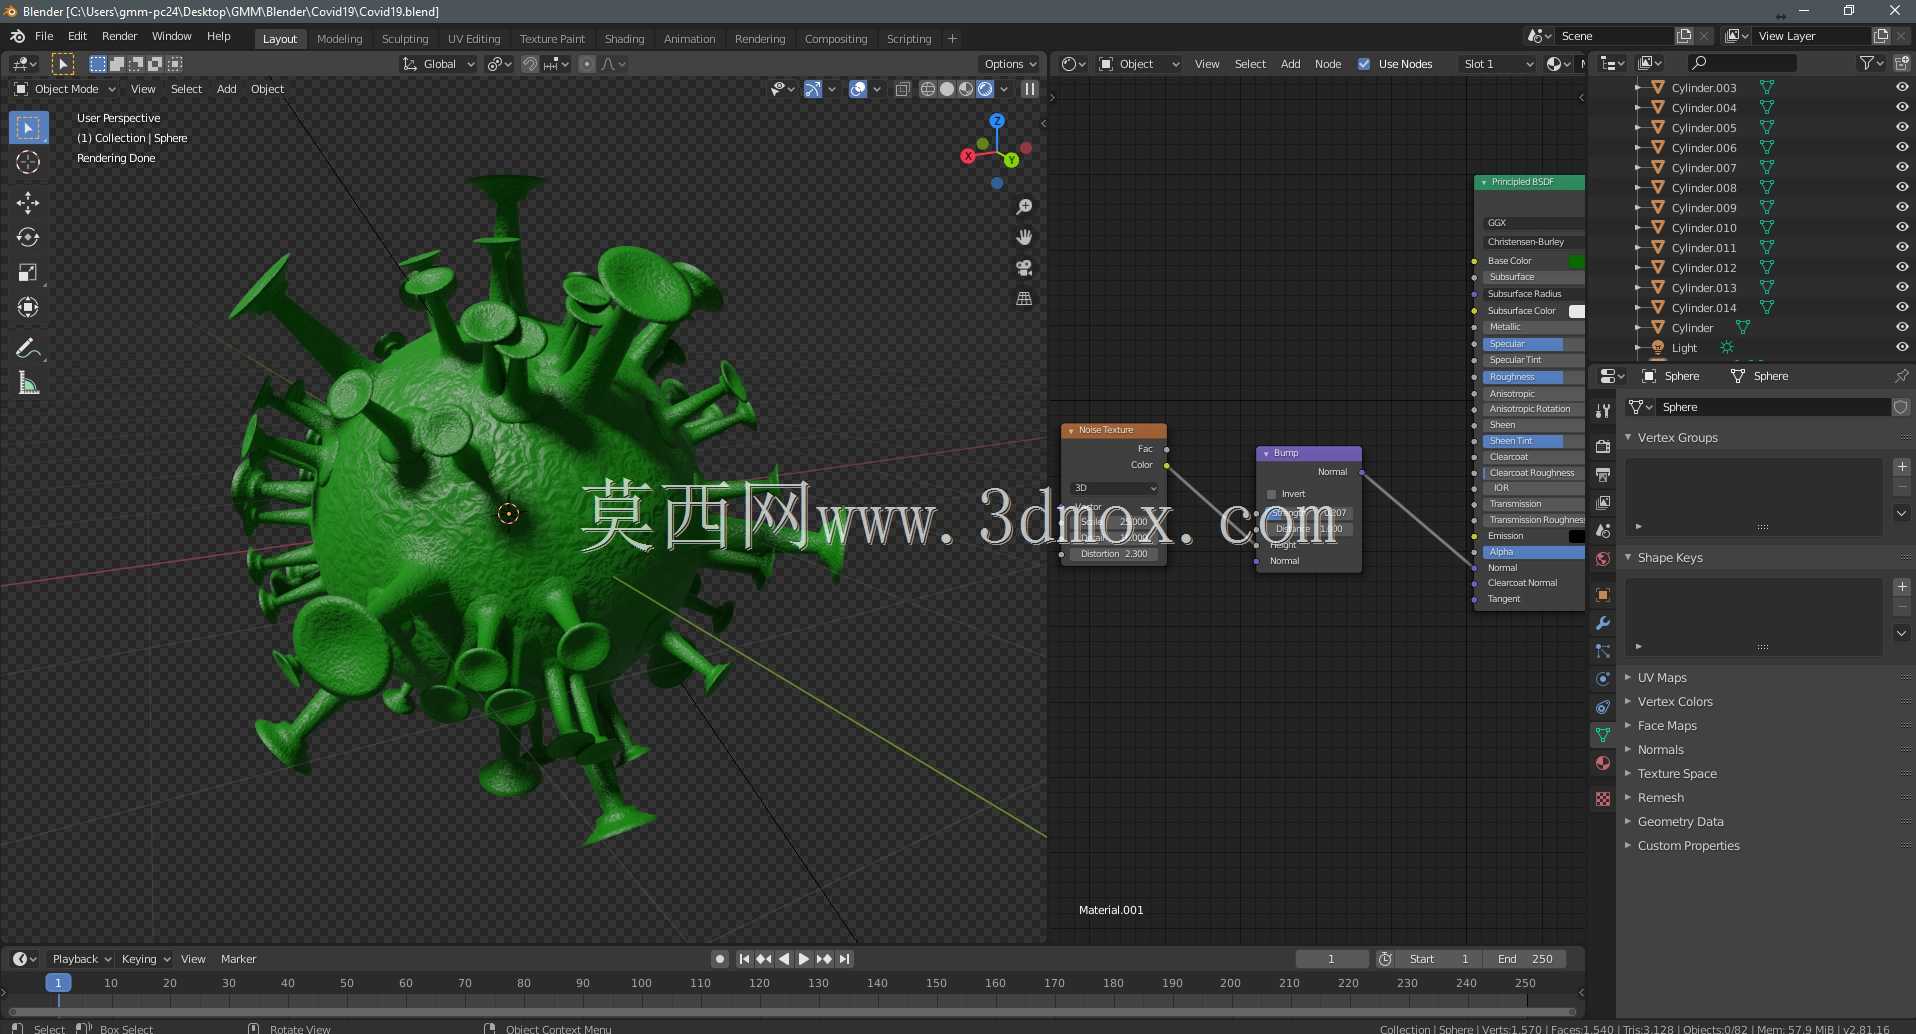Switch perspective/orthographic grid icon
This screenshot has width=1916, height=1034.
click(x=1024, y=299)
